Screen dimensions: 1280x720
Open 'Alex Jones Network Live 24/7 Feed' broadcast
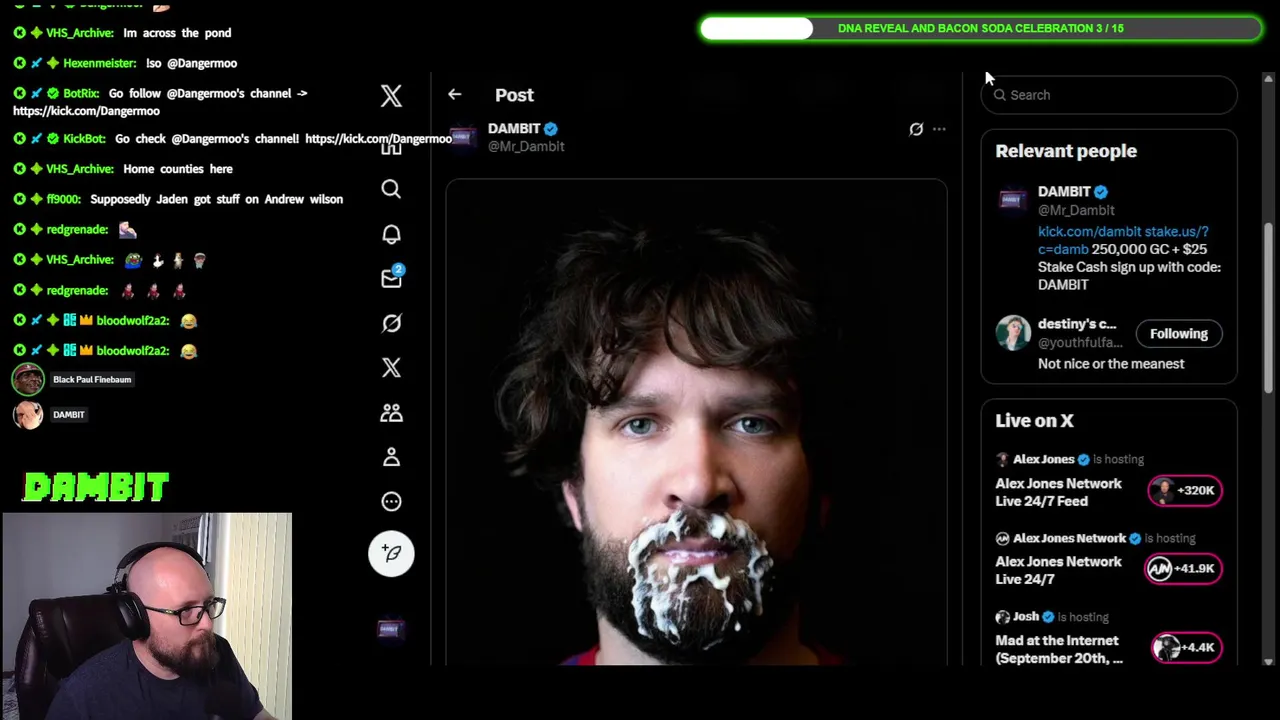tap(1058, 492)
